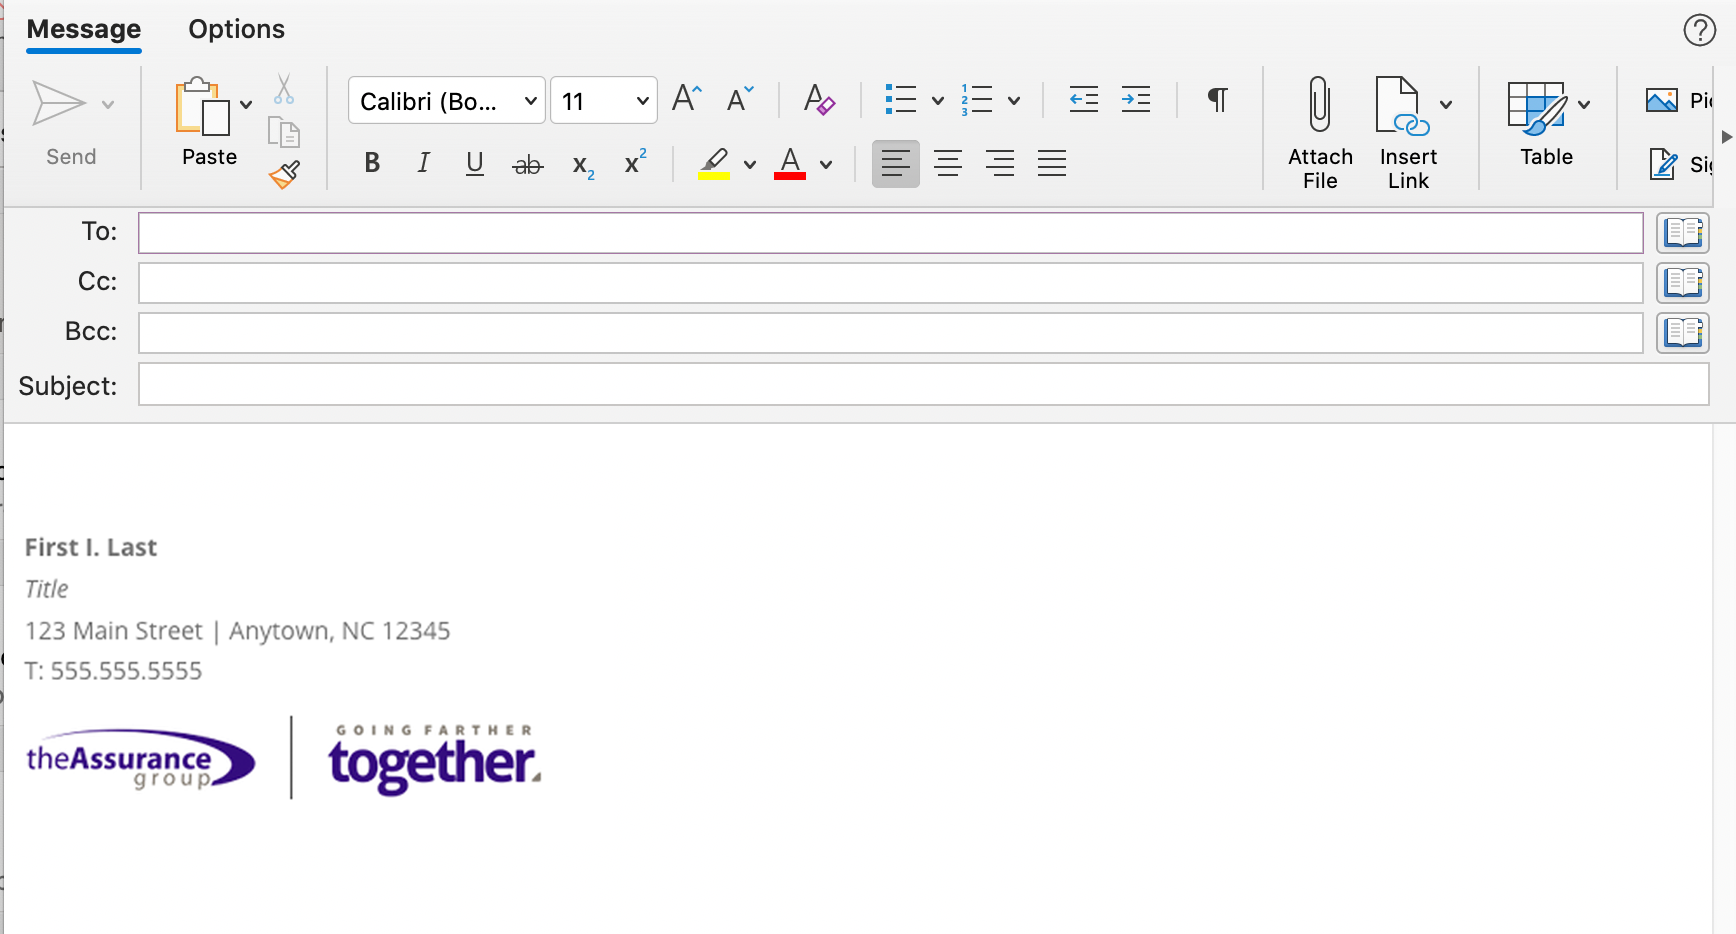This screenshot has height=934, width=1736.
Task: Align text left
Action: [896, 163]
